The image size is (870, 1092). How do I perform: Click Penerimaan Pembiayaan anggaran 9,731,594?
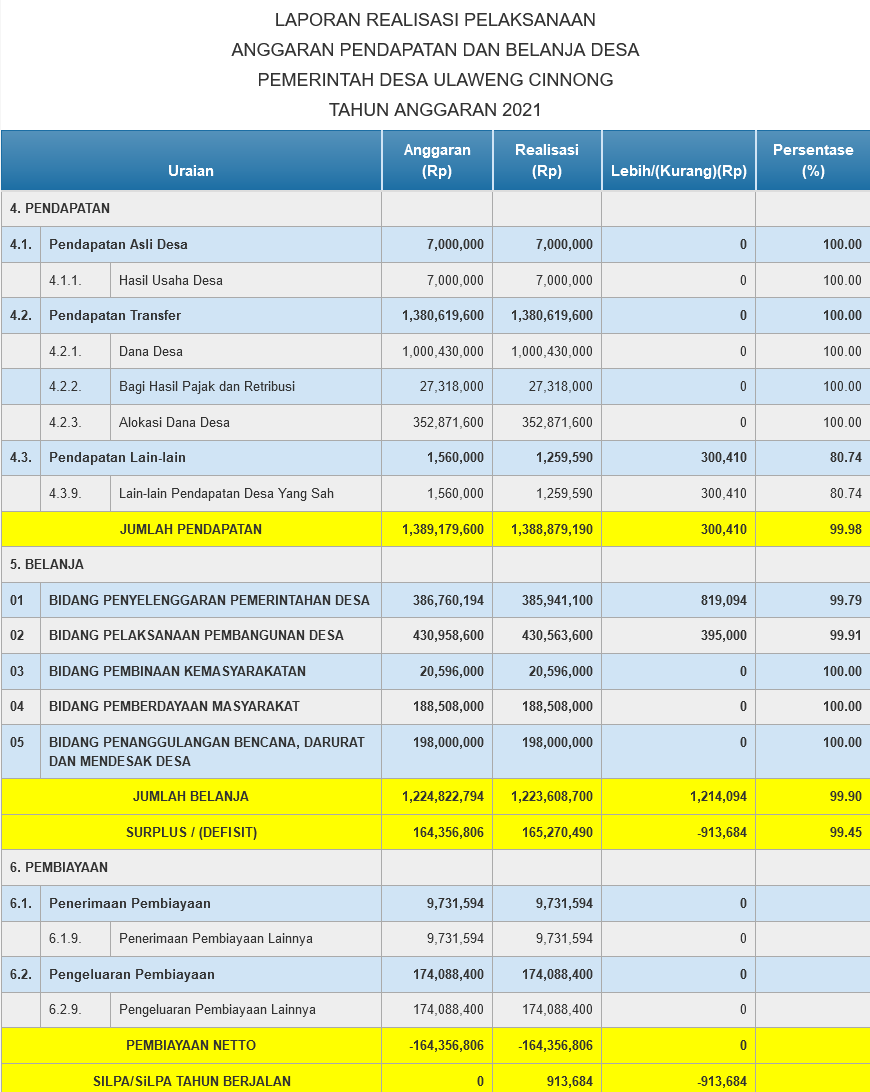(x=455, y=903)
